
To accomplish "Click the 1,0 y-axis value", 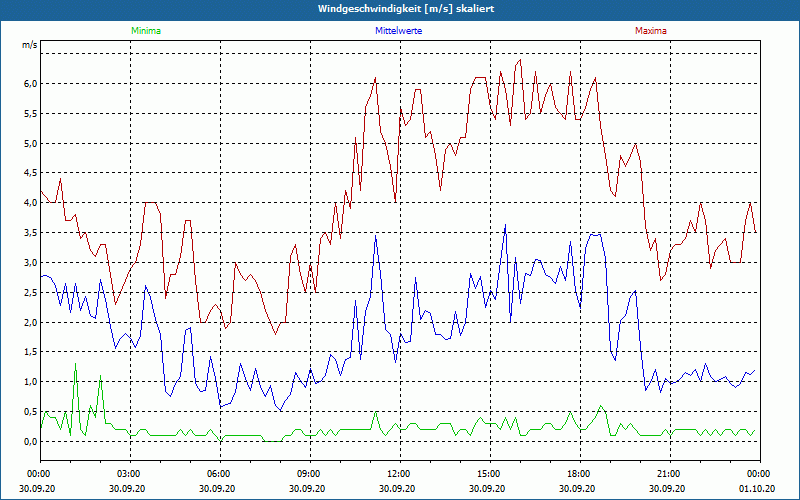I will [x=30, y=382].
